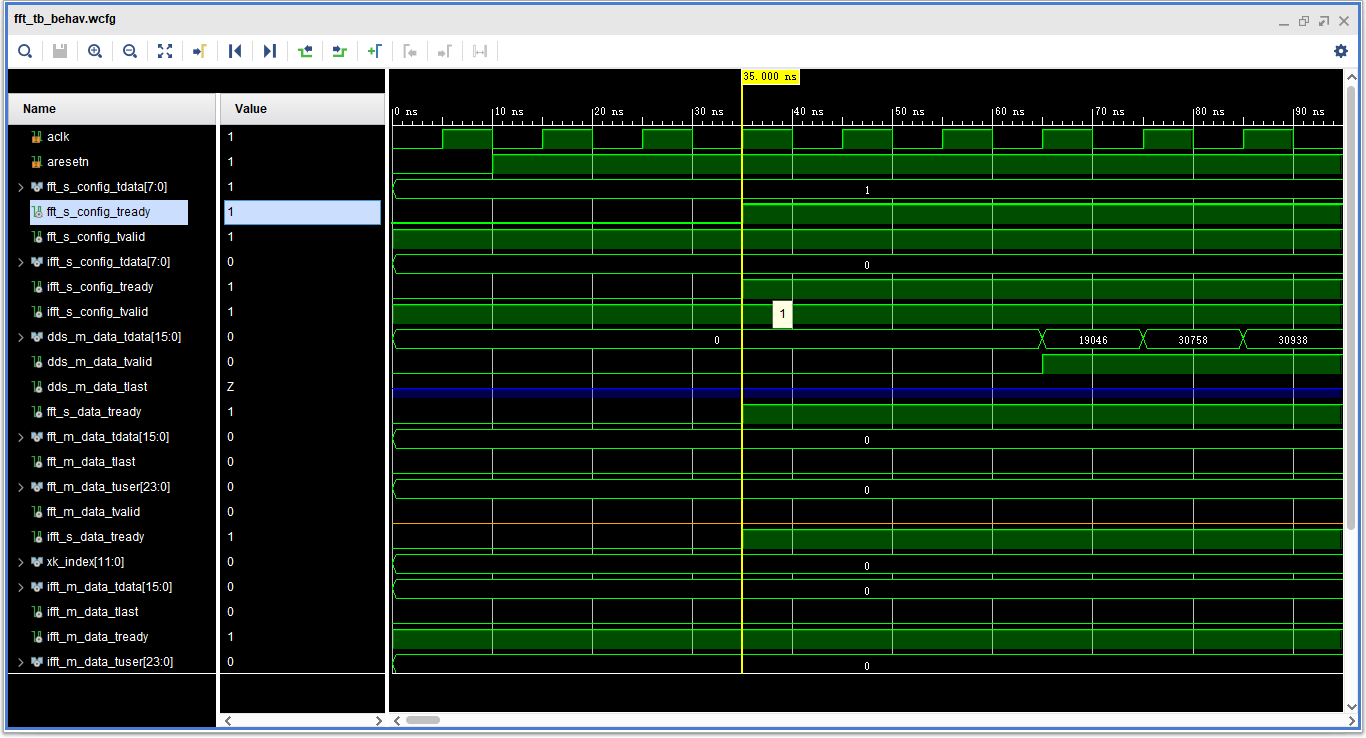This screenshot has height=738, width=1366.
Task: Select the ifft_s_config_tvalid signal
Action: click(x=98, y=312)
